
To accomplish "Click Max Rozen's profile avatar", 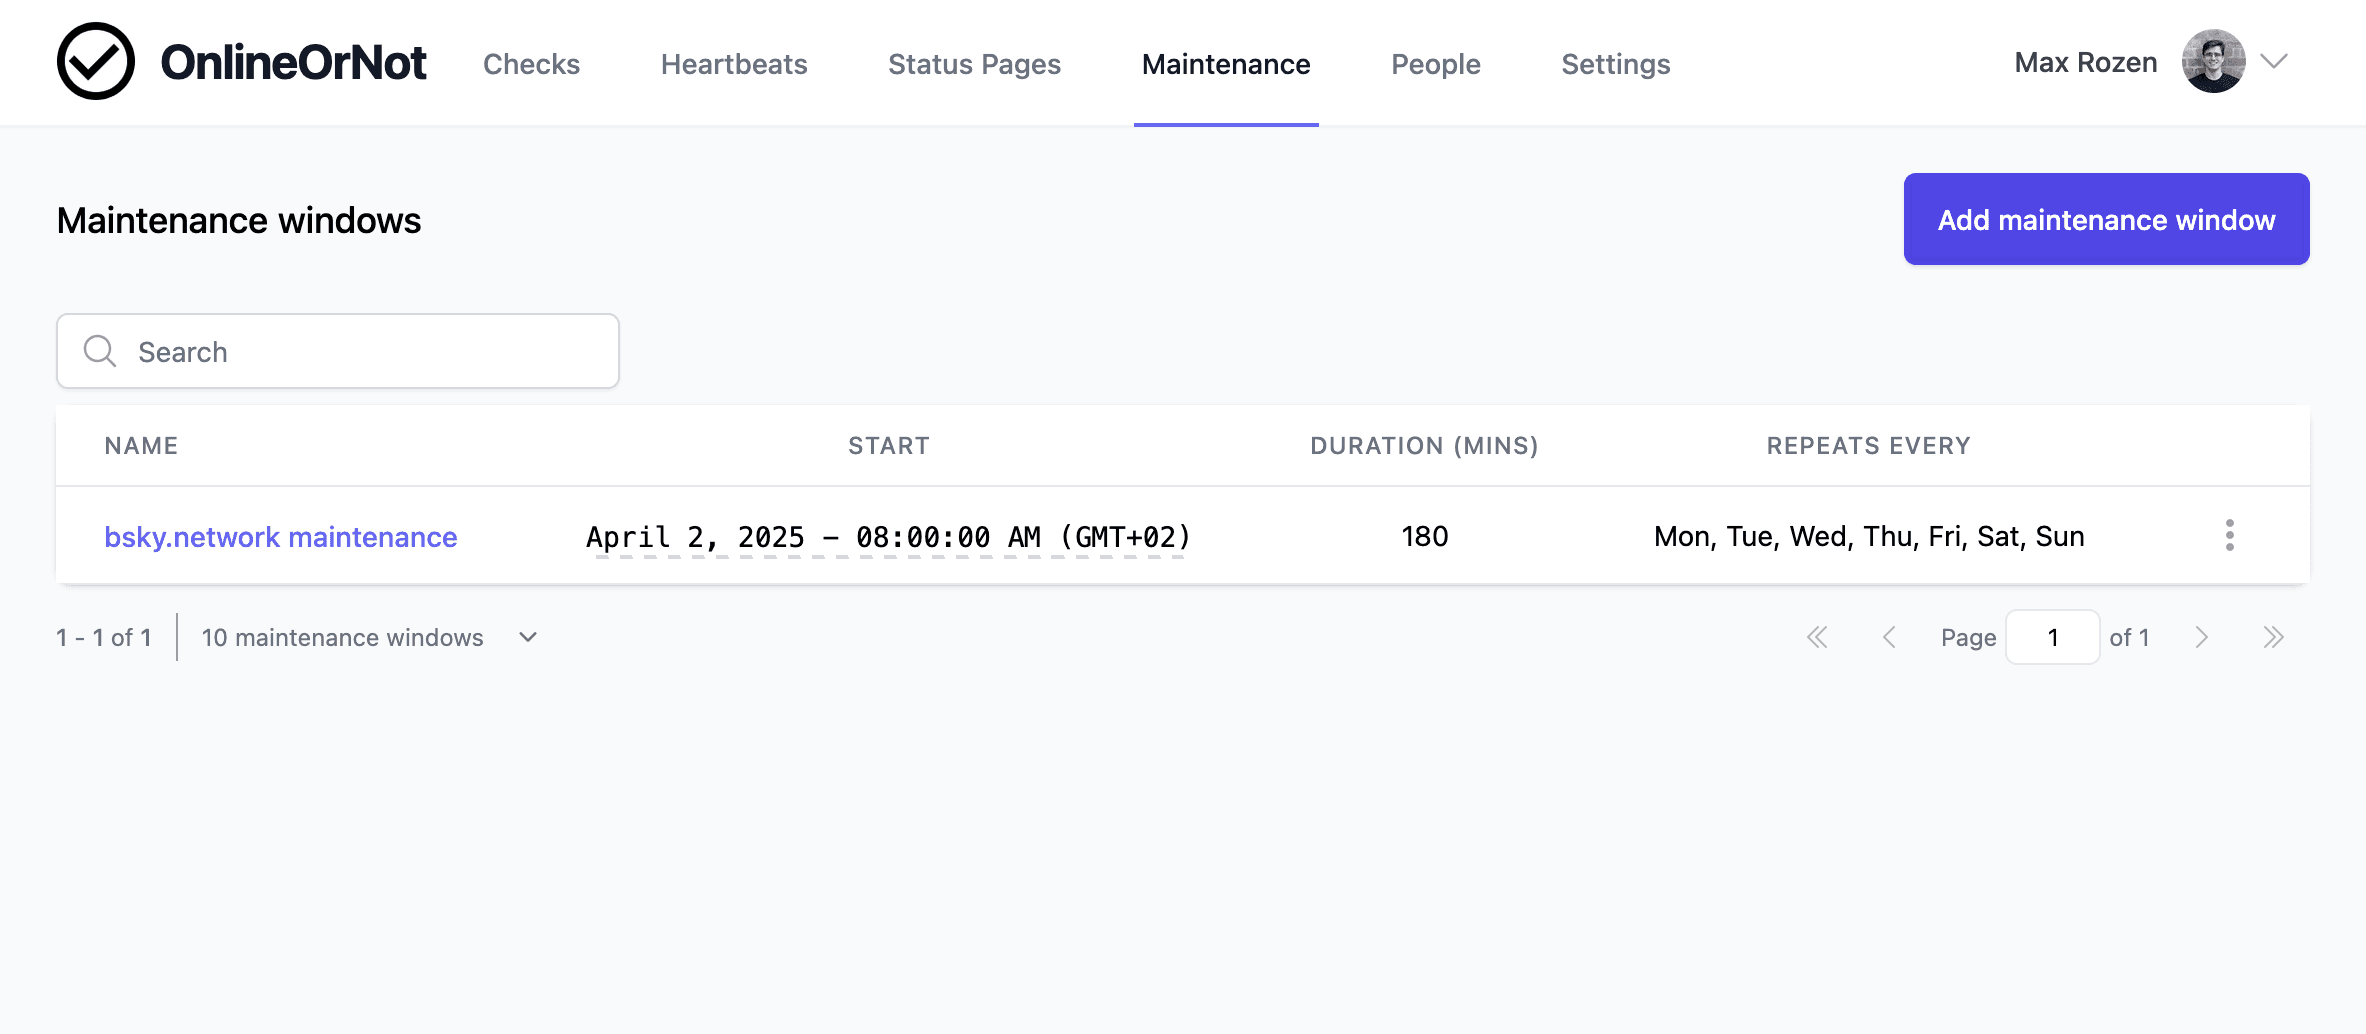I will [2213, 61].
